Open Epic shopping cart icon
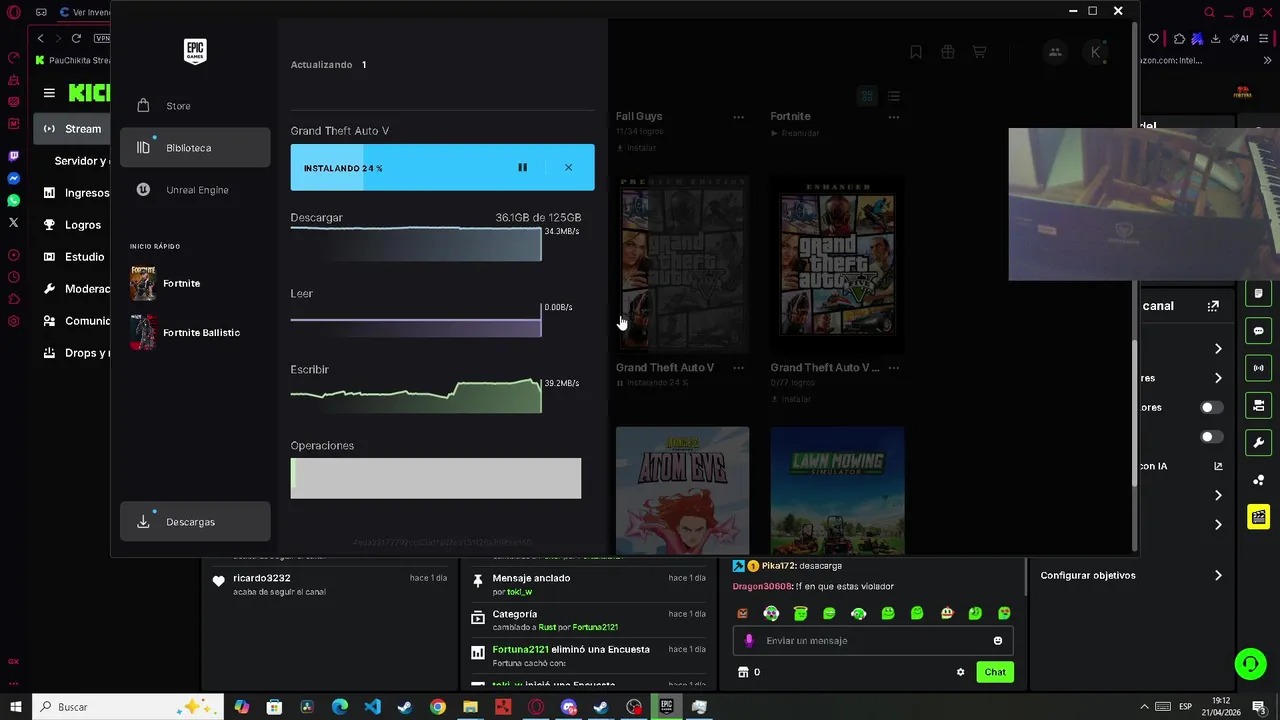This screenshot has height=720, width=1280. pyautogui.click(x=979, y=52)
